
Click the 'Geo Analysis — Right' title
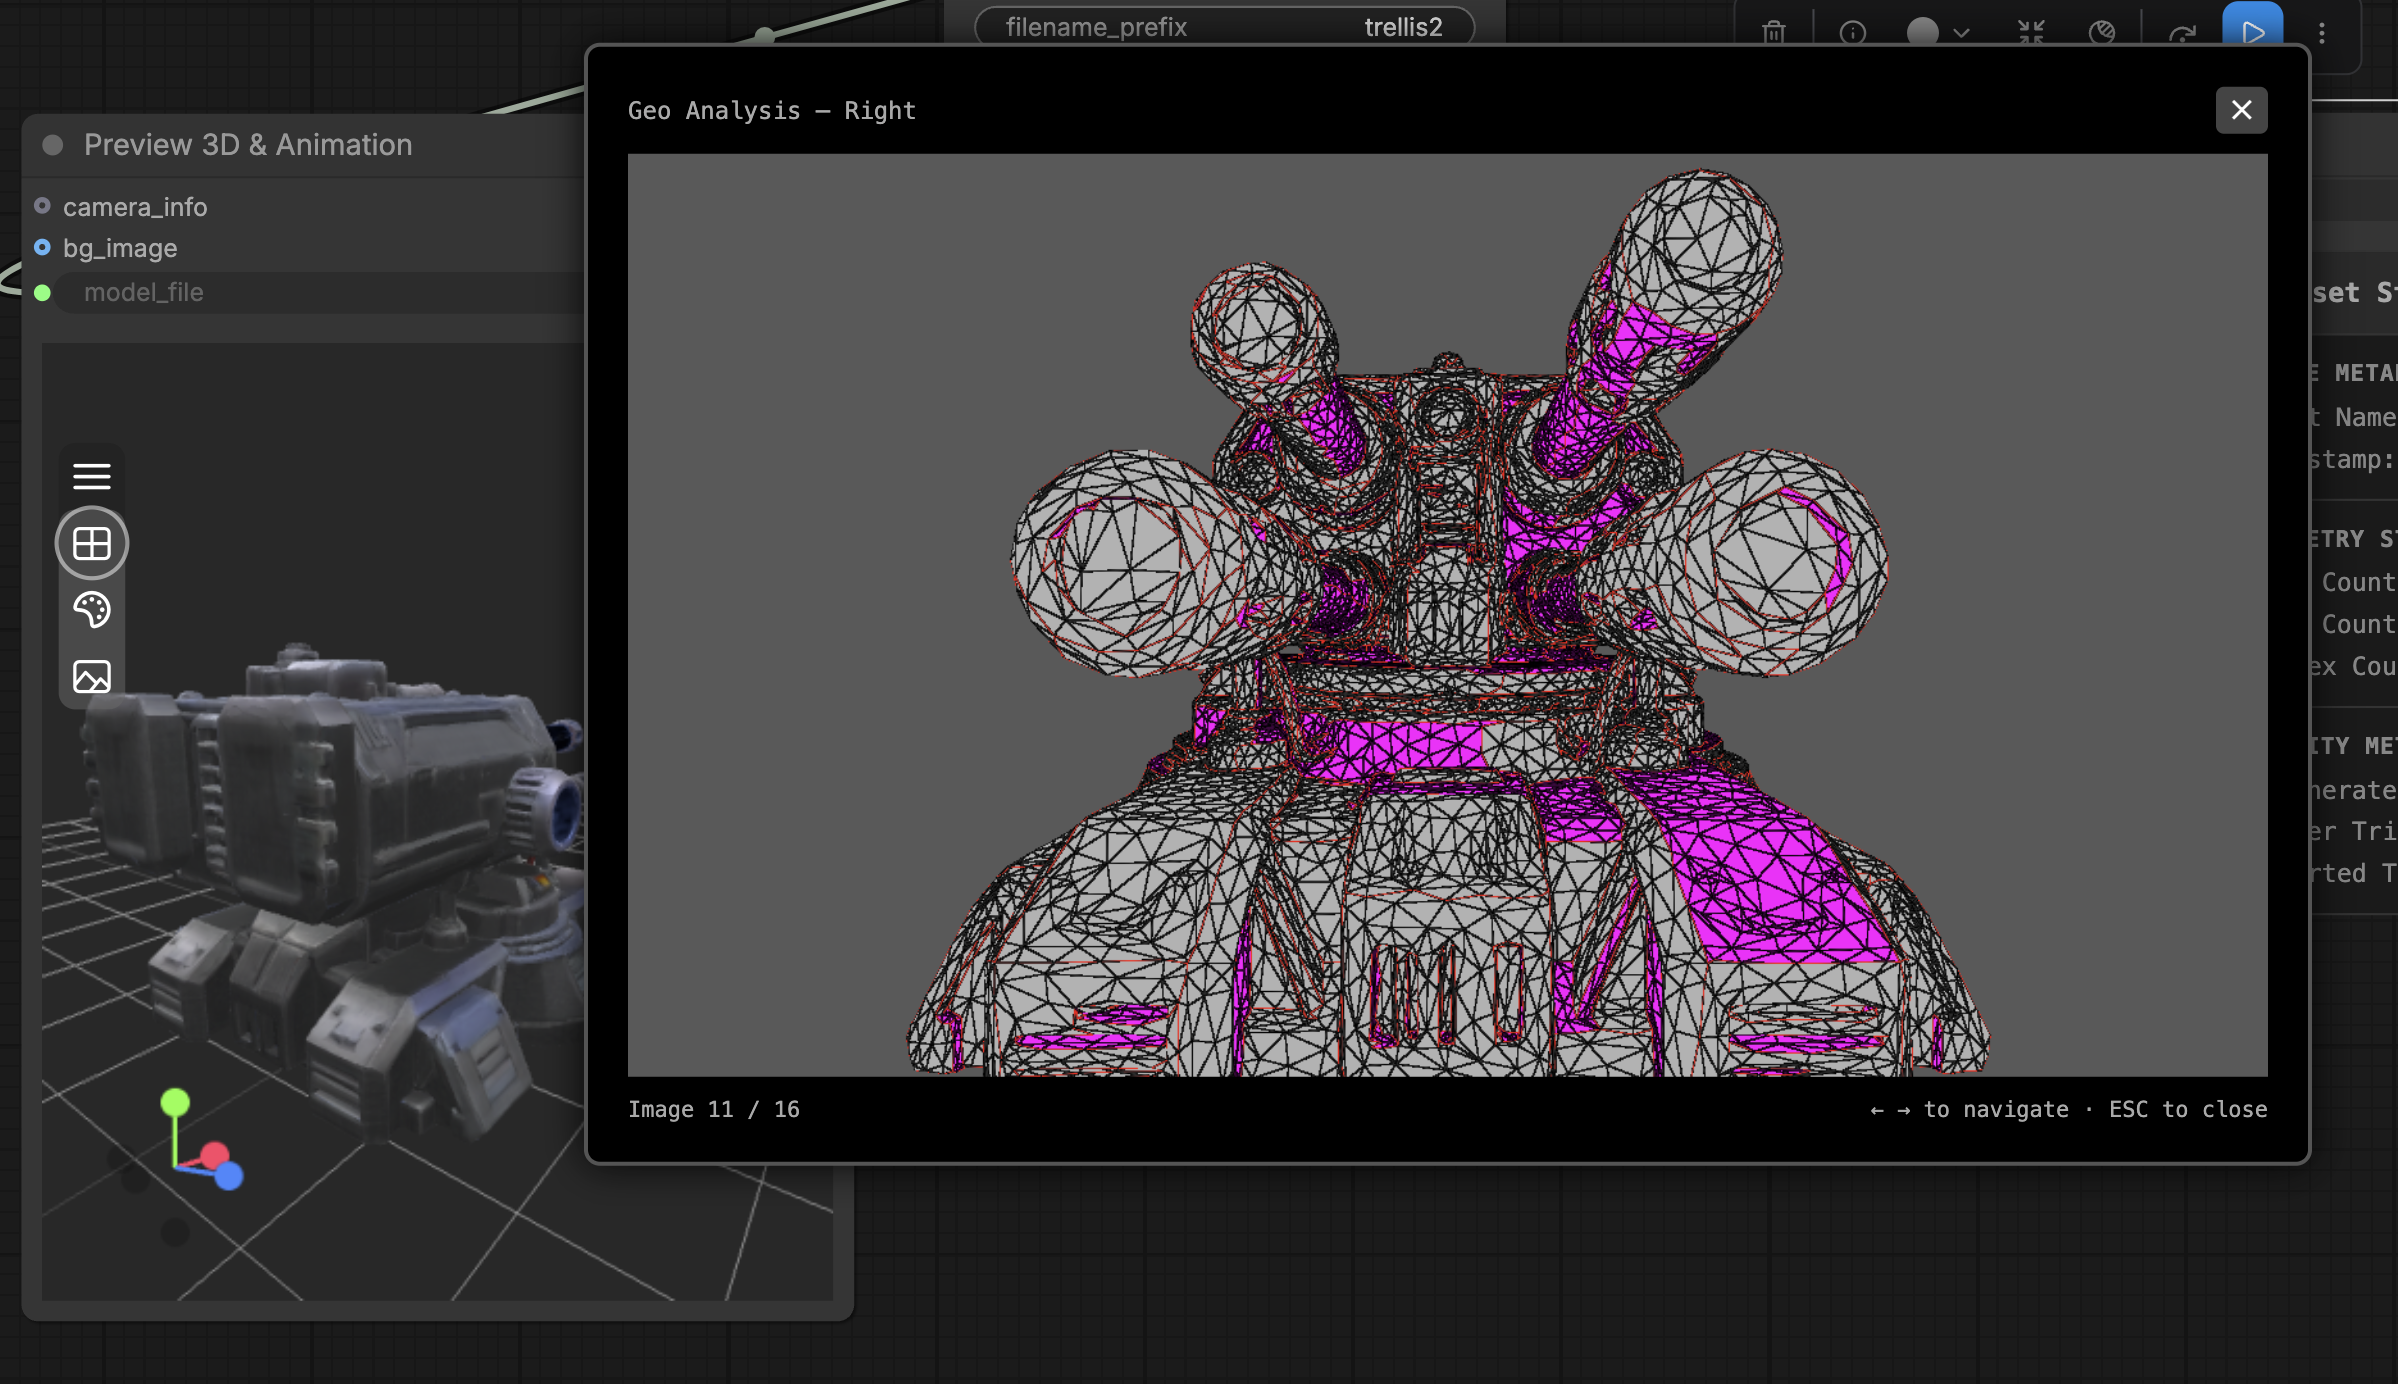771,110
